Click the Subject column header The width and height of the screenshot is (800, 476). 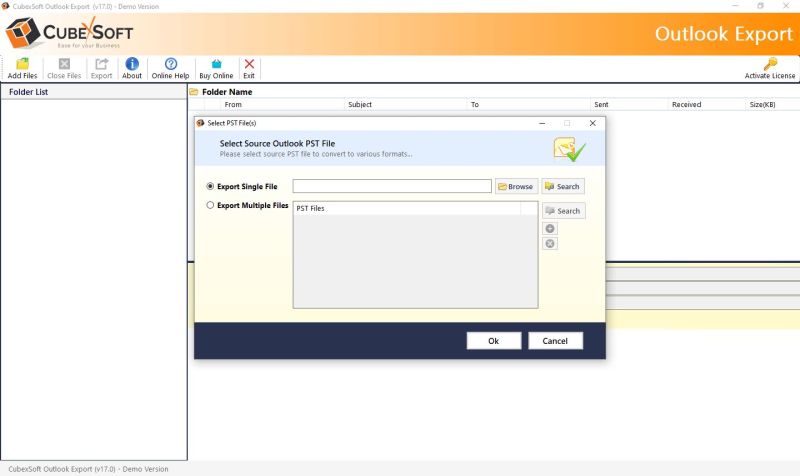click(360, 104)
